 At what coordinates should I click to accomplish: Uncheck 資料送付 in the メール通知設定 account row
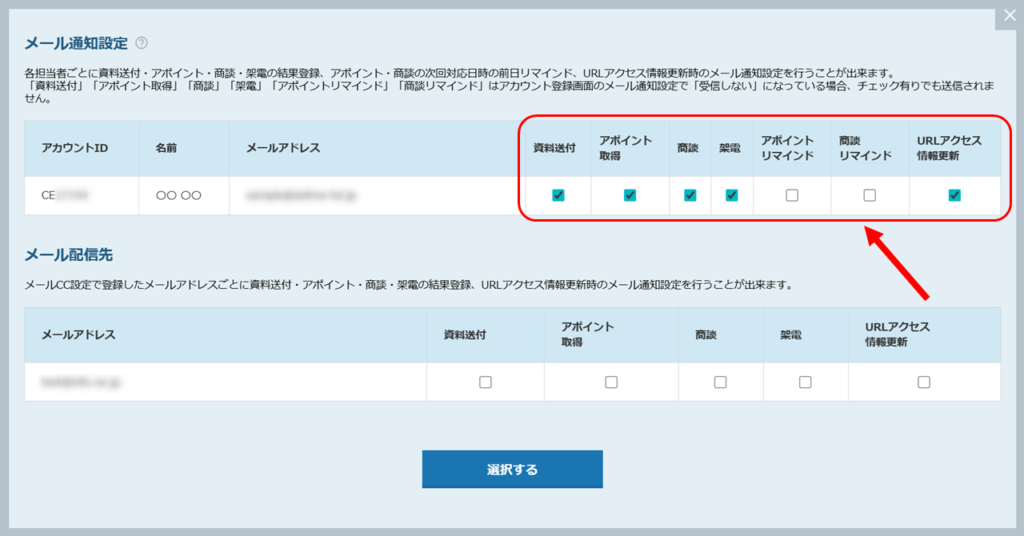point(558,195)
